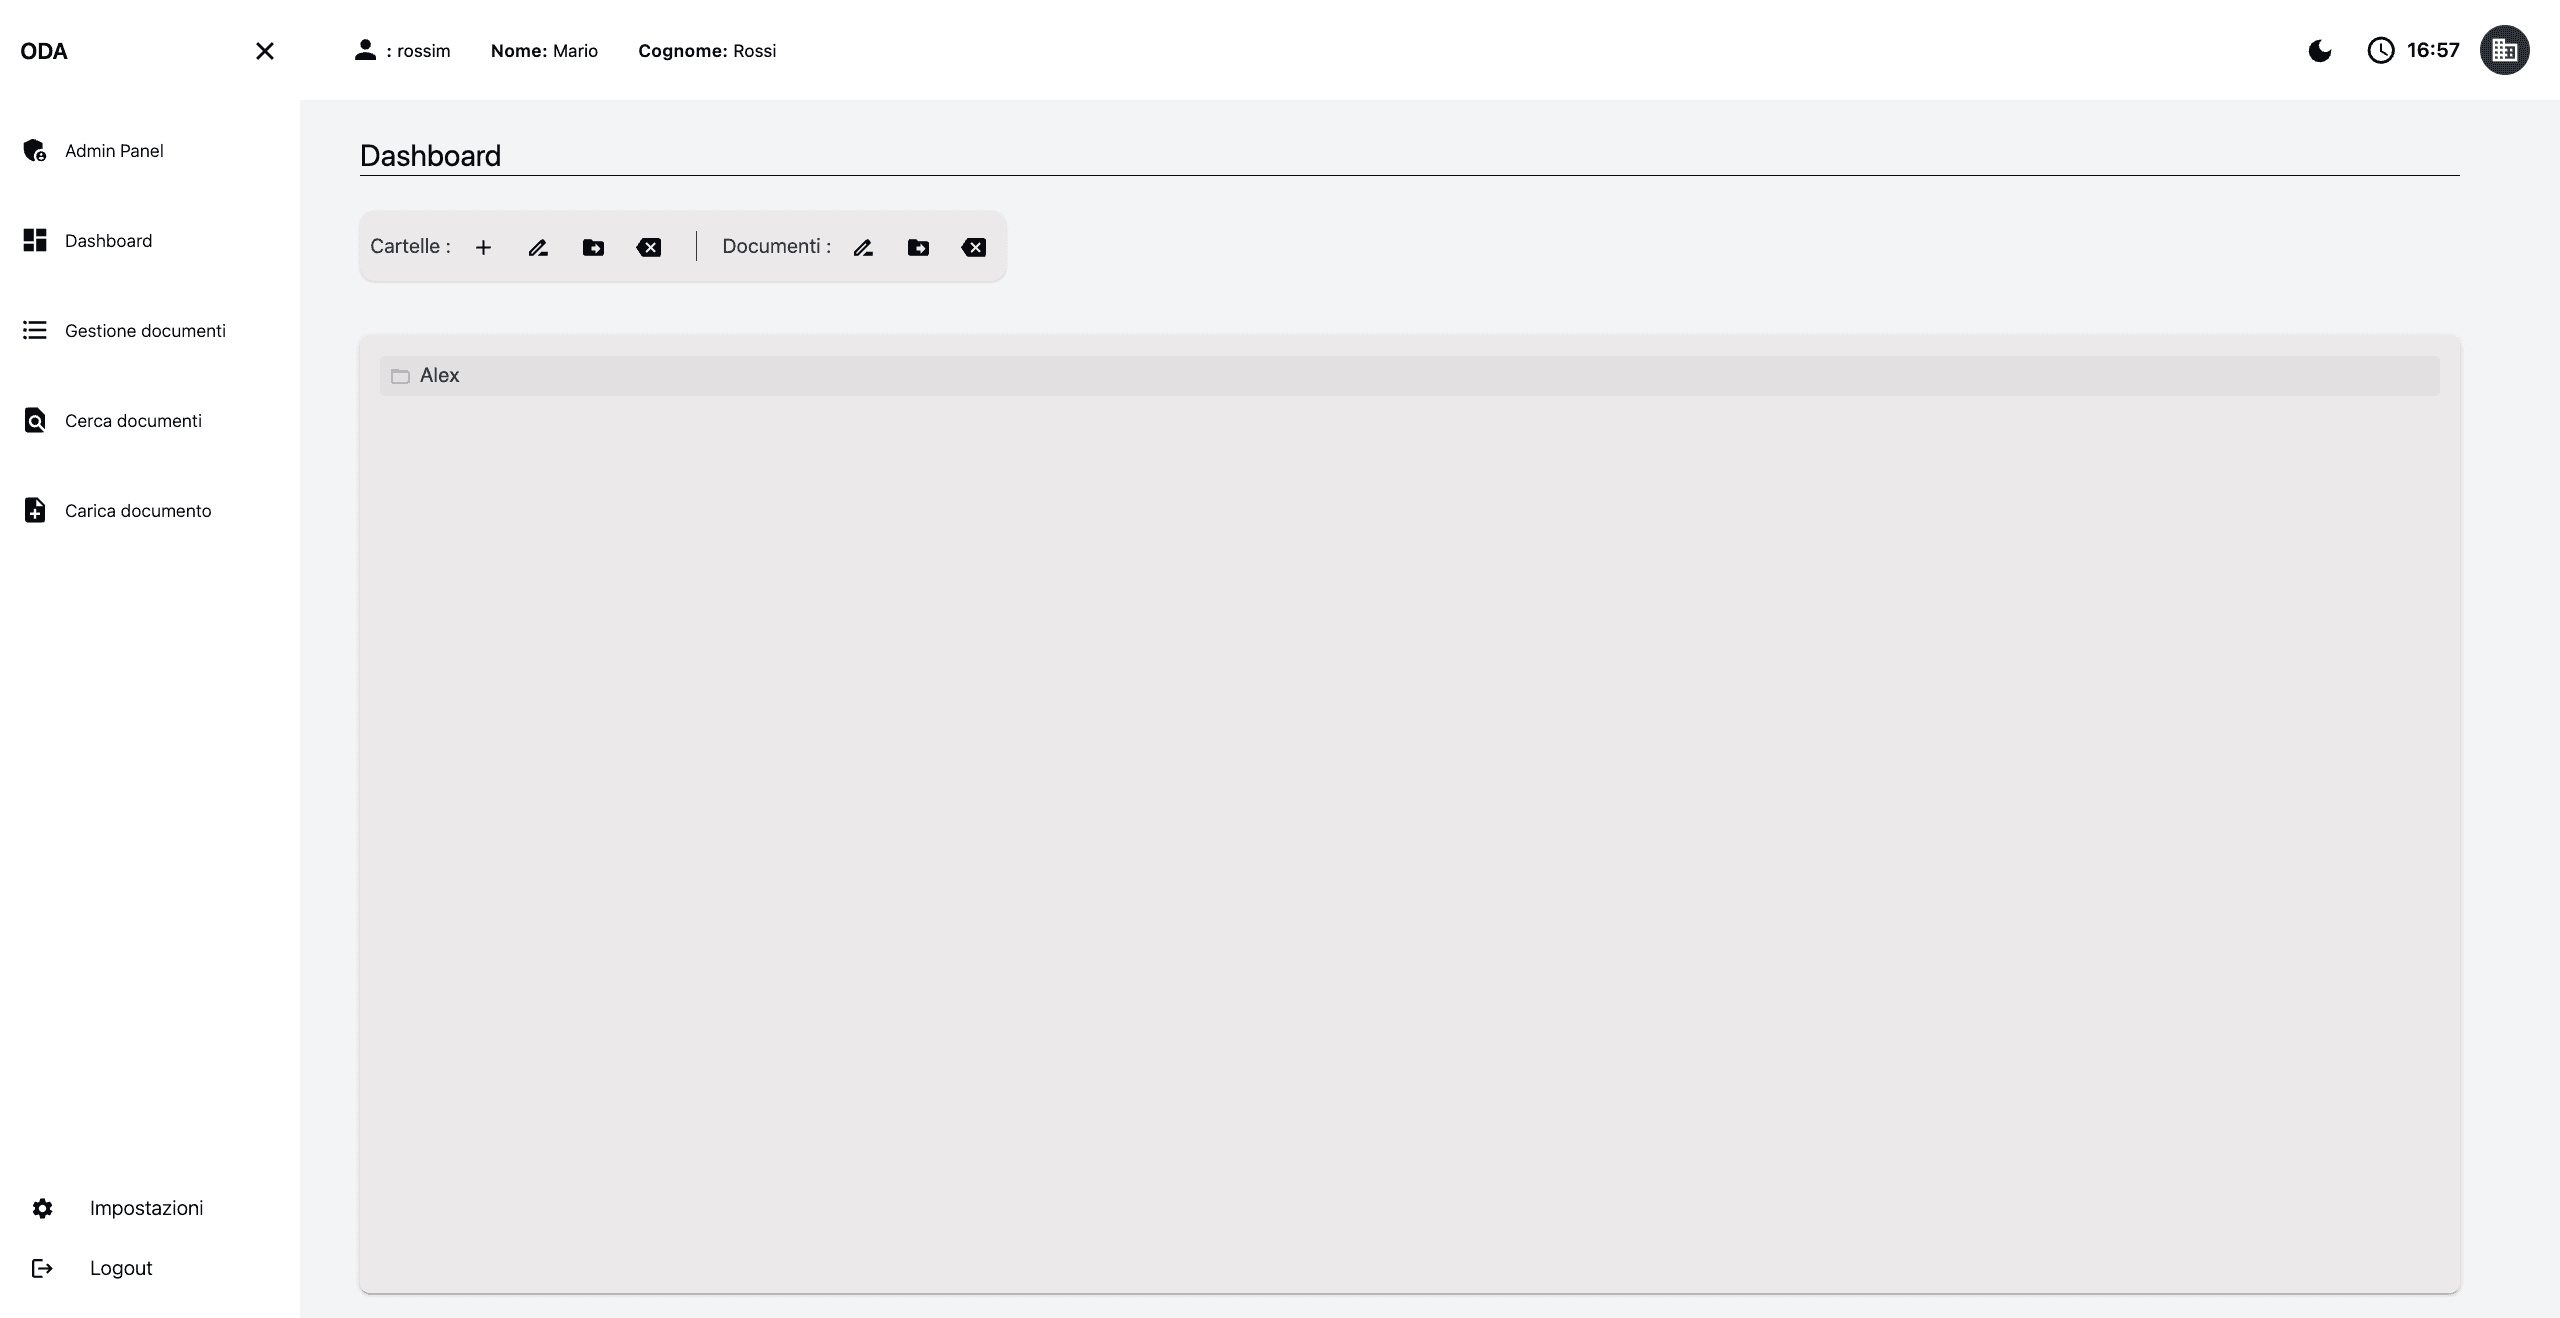This screenshot has width=2560, height=1318.
Task: Click the rename folder pencil icon
Action: click(538, 247)
